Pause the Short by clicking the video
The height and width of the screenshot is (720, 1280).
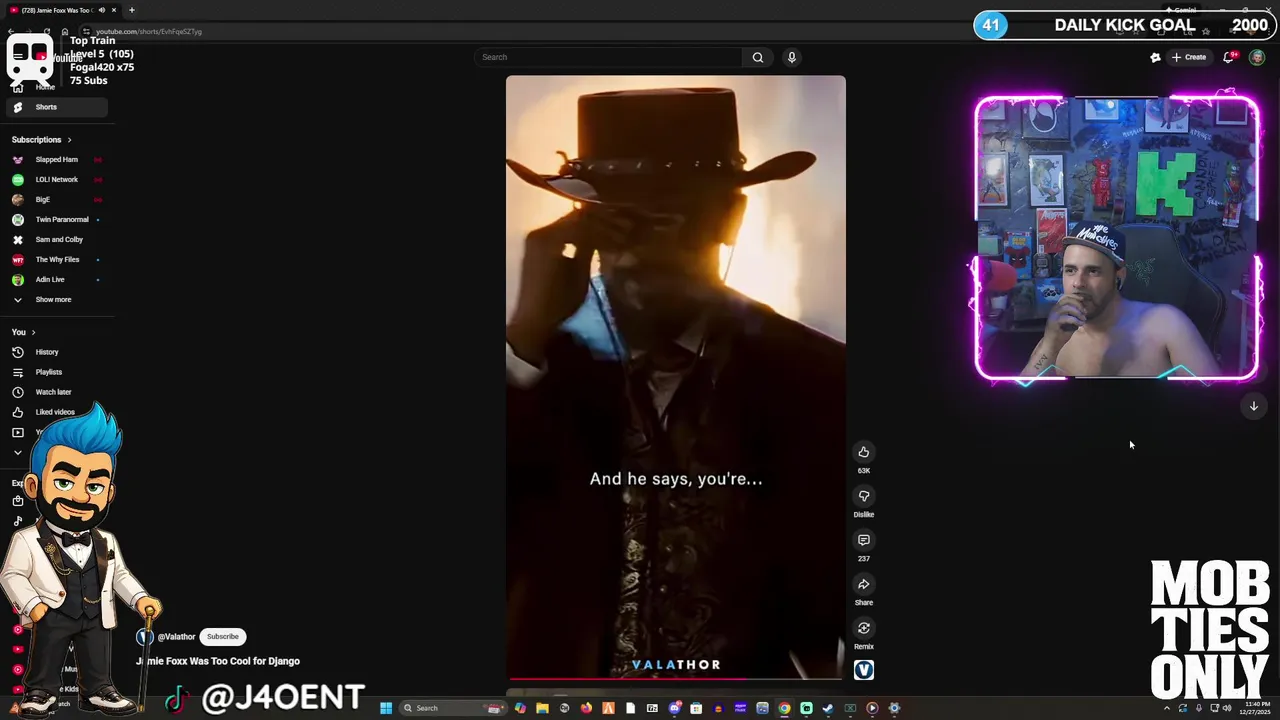point(675,377)
